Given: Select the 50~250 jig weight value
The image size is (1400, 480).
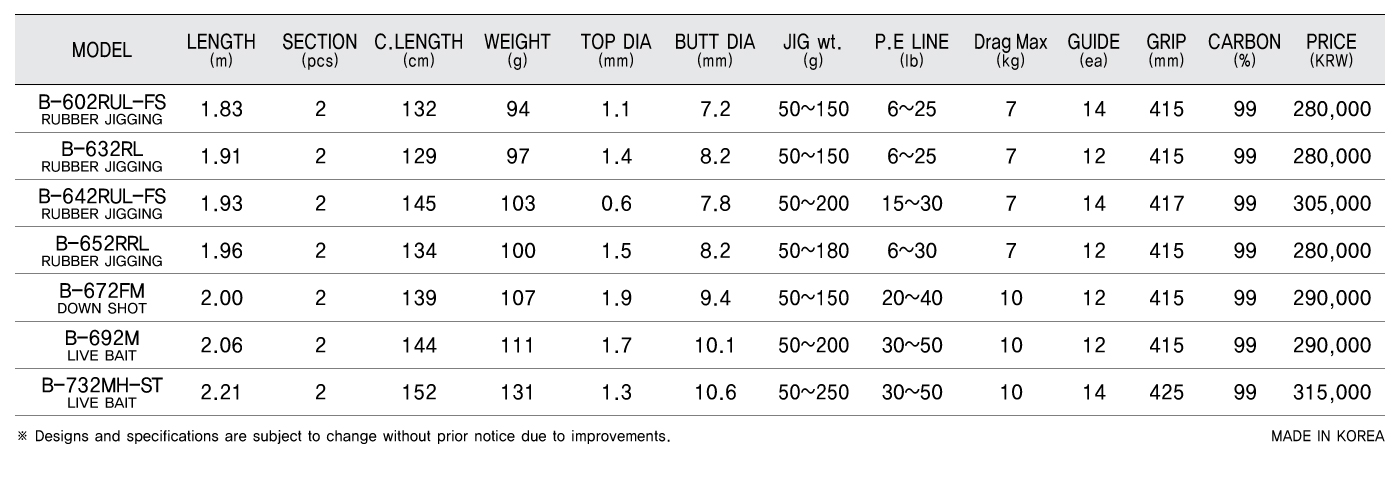Looking at the screenshot, I should pyautogui.click(x=813, y=393).
